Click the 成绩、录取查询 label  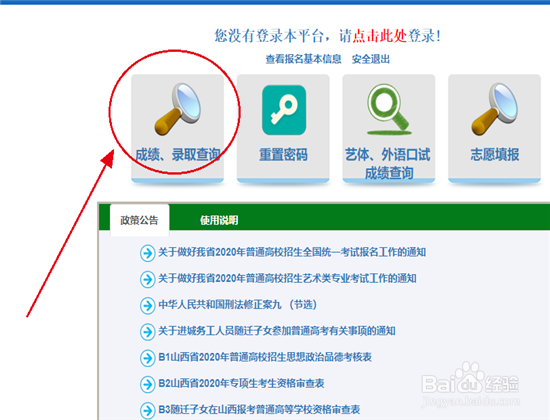(178, 154)
